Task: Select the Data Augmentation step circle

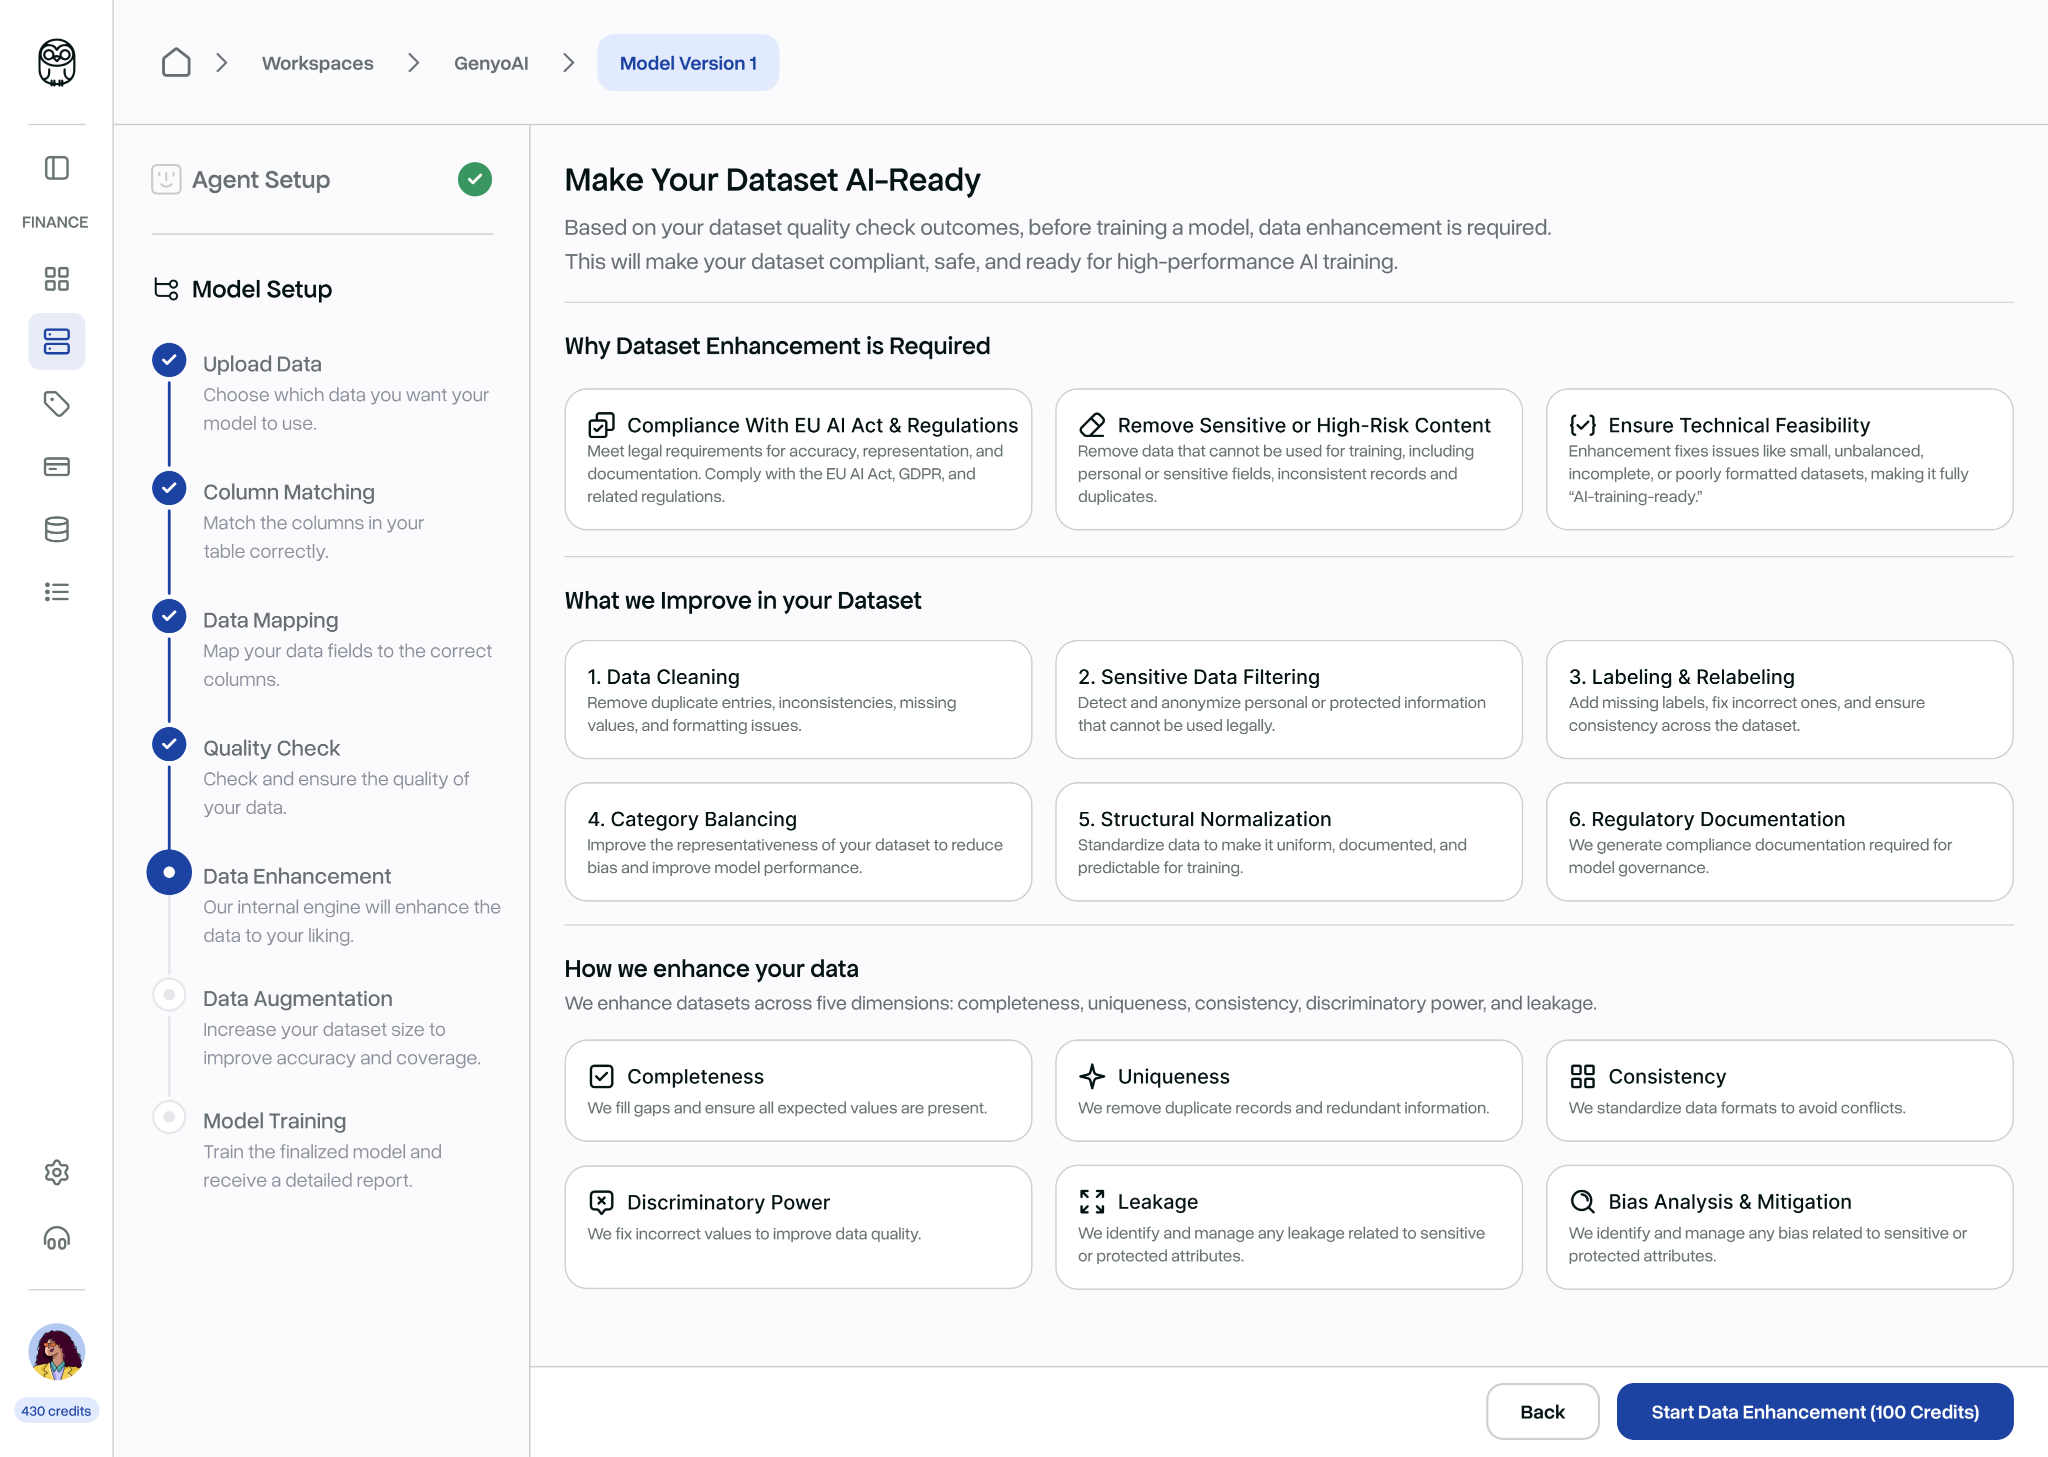Action: tap(169, 995)
